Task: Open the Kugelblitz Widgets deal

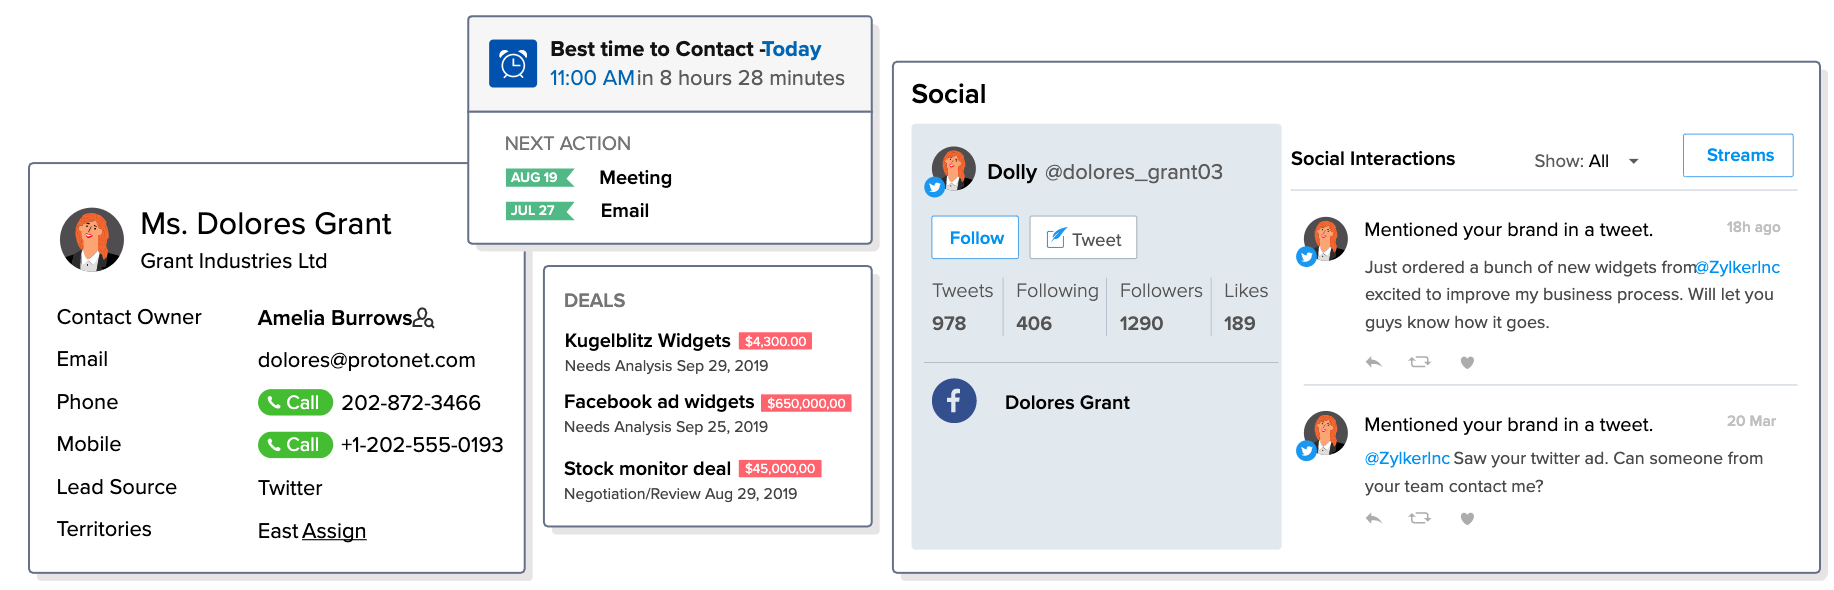Action: pyautogui.click(x=647, y=341)
